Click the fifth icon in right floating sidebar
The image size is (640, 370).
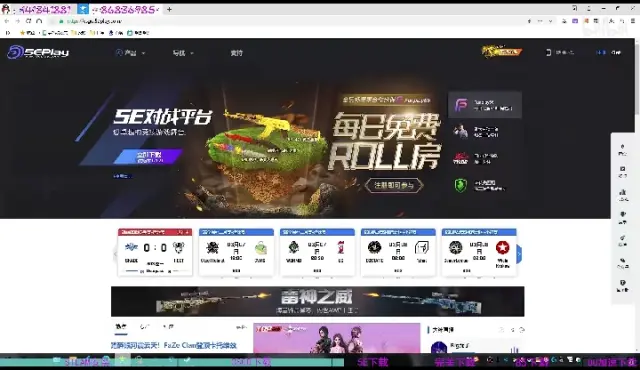[622, 241]
